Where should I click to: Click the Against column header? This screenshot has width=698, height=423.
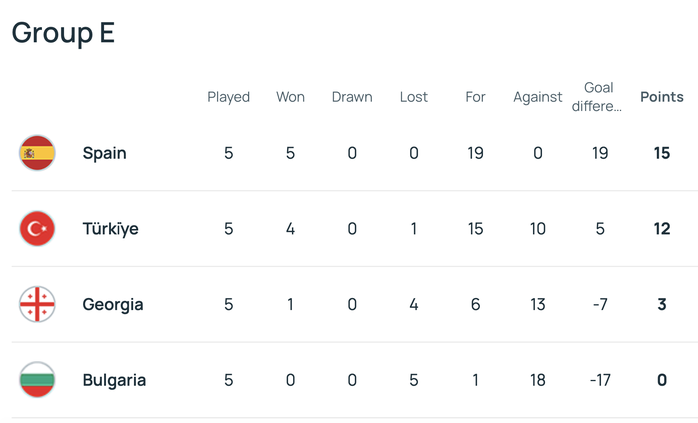[538, 97]
